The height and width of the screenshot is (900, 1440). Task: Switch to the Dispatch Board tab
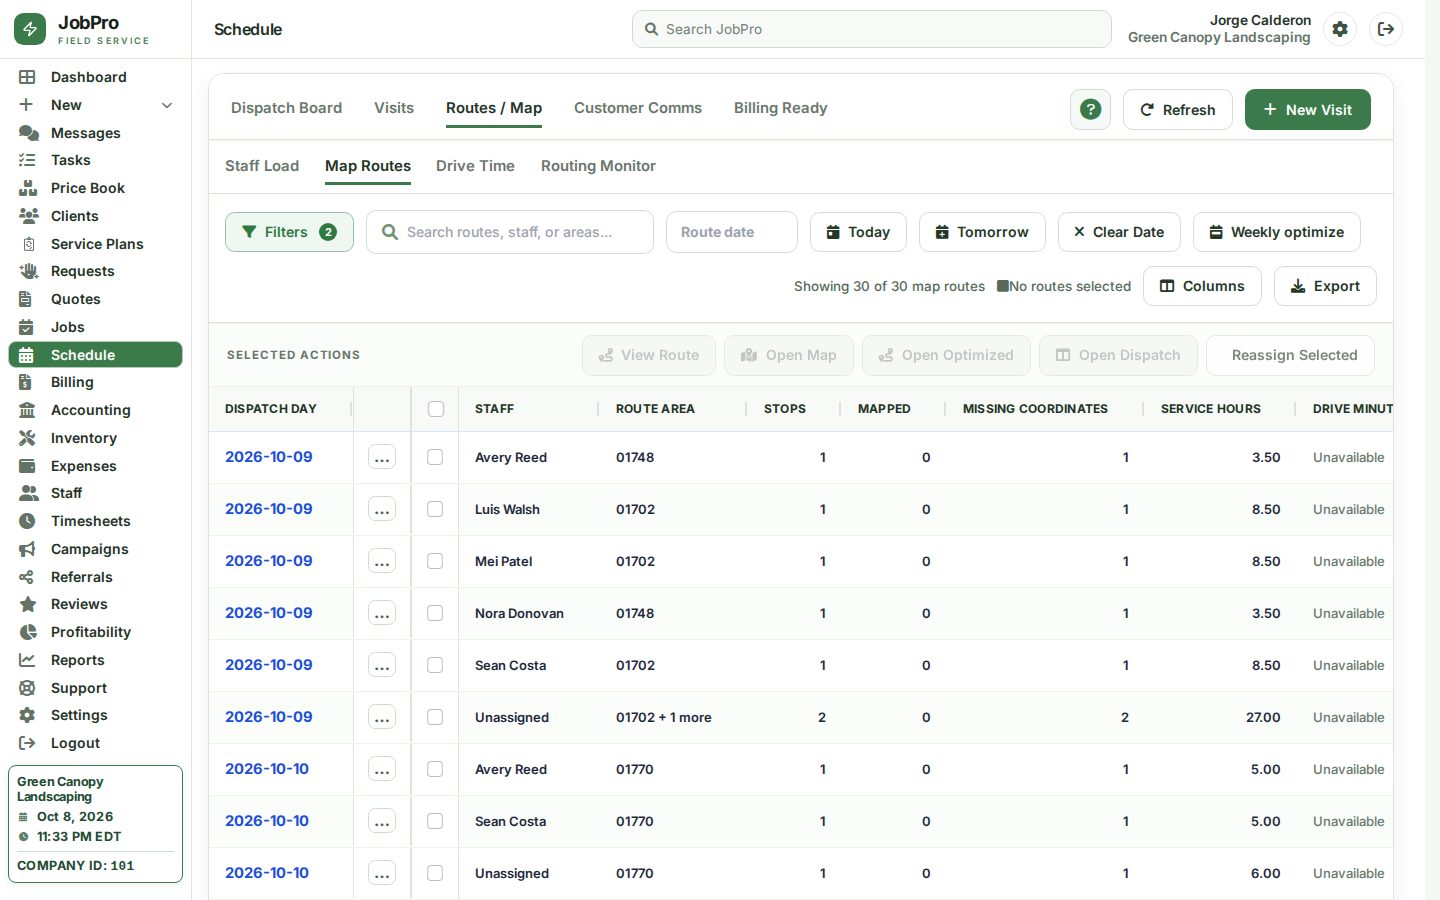point(286,108)
